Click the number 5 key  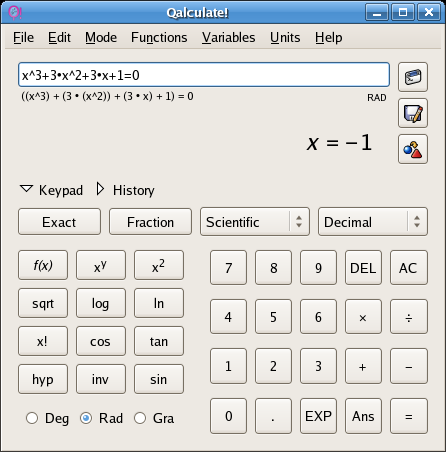[x=273, y=317]
